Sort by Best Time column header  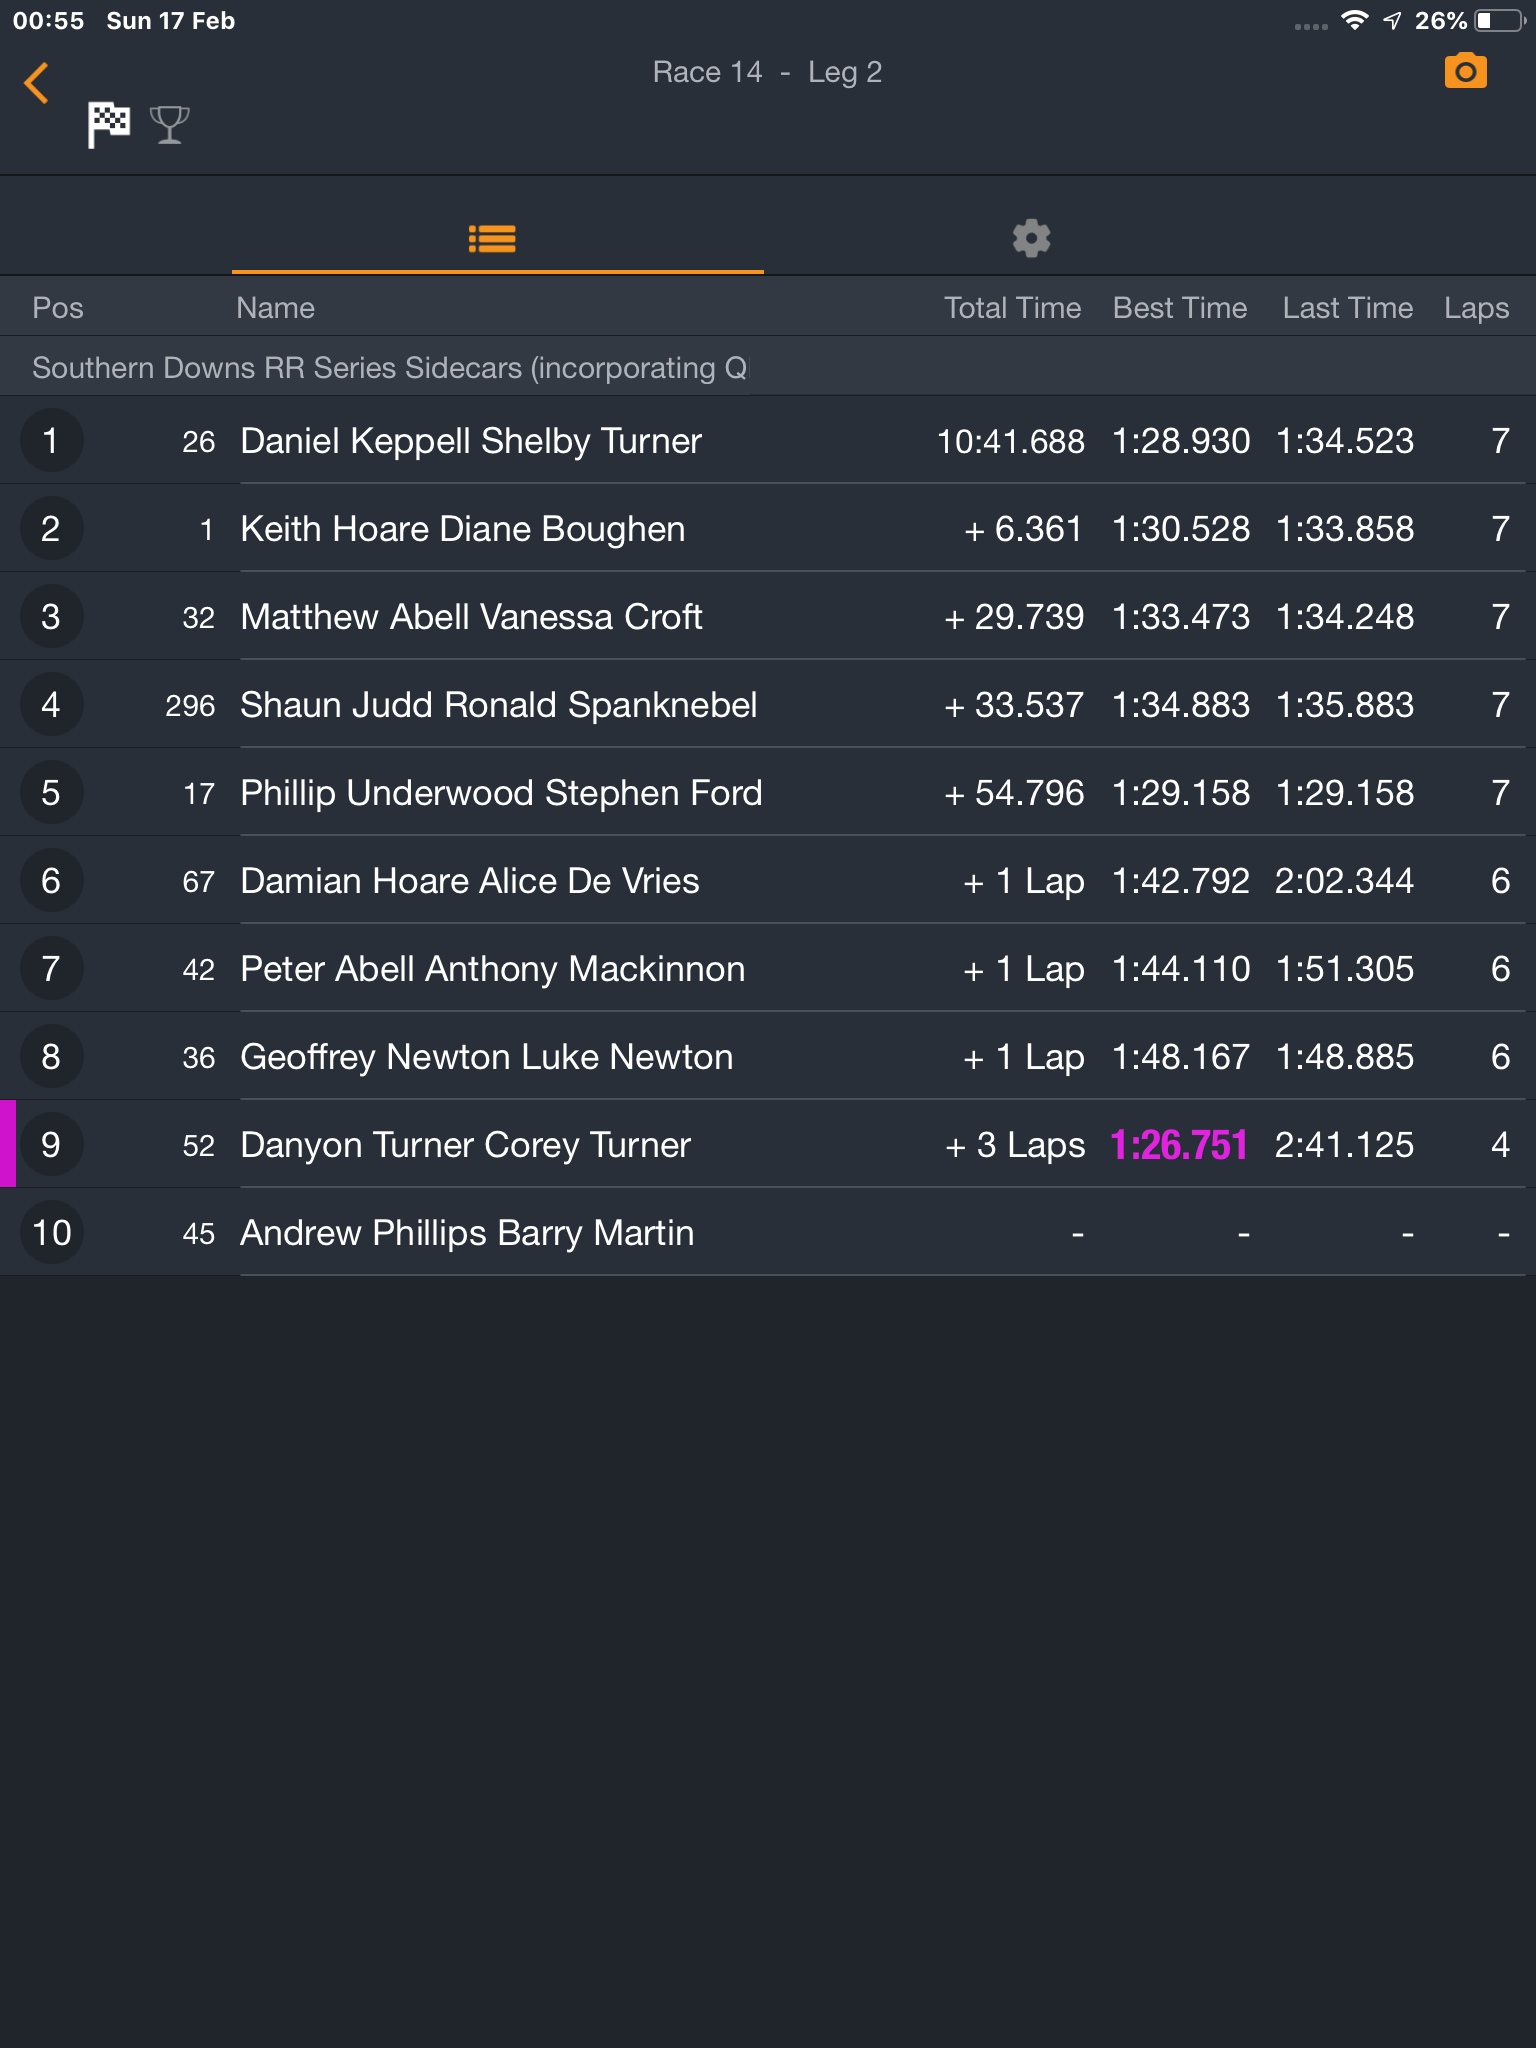point(1180,308)
